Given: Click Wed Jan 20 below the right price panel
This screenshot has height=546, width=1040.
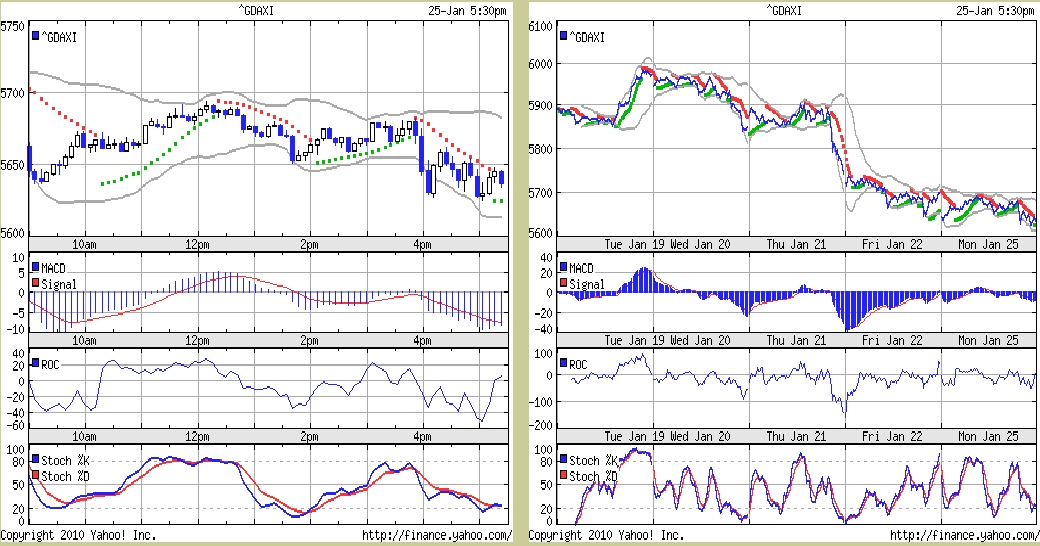Looking at the screenshot, I should tap(700, 244).
